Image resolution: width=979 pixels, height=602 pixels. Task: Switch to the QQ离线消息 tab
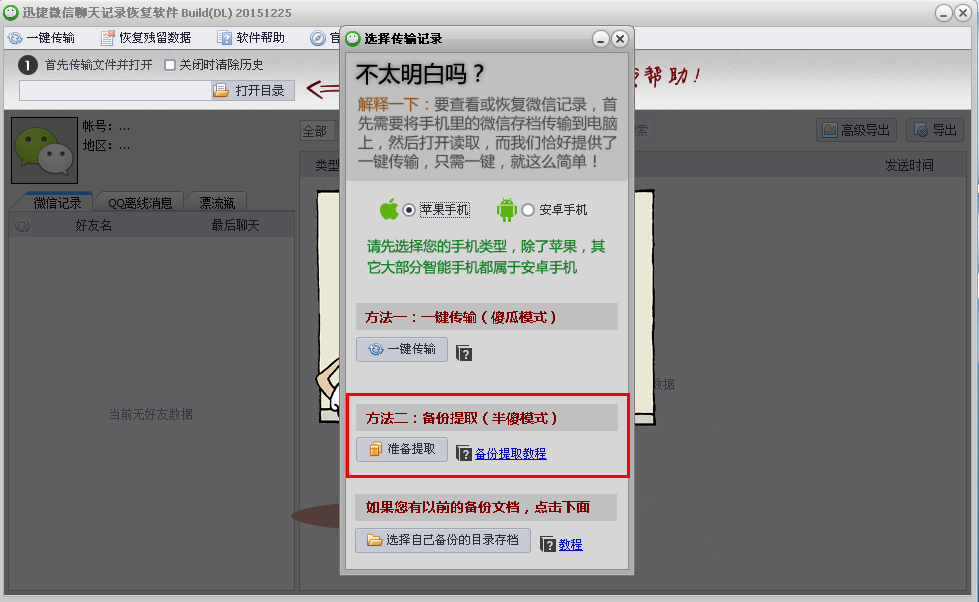pos(140,202)
